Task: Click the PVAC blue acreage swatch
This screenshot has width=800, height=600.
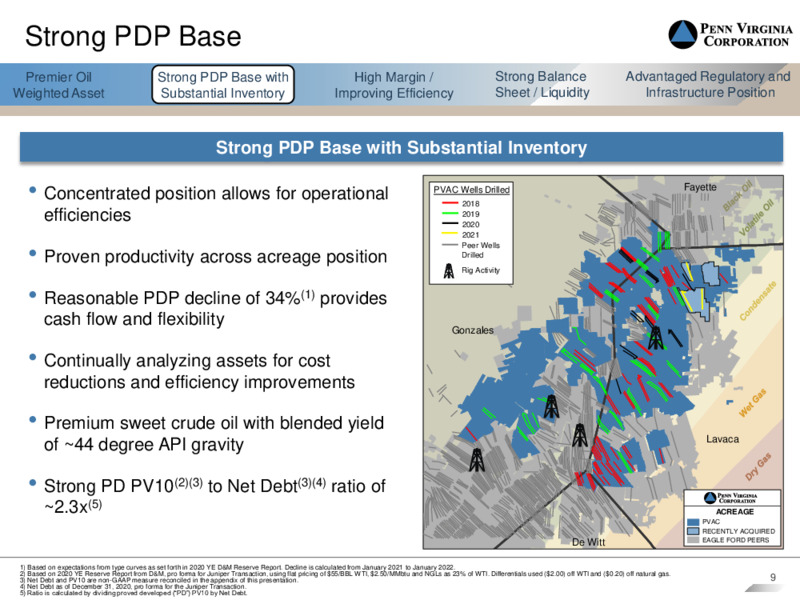Action: pyautogui.click(x=693, y=522)
